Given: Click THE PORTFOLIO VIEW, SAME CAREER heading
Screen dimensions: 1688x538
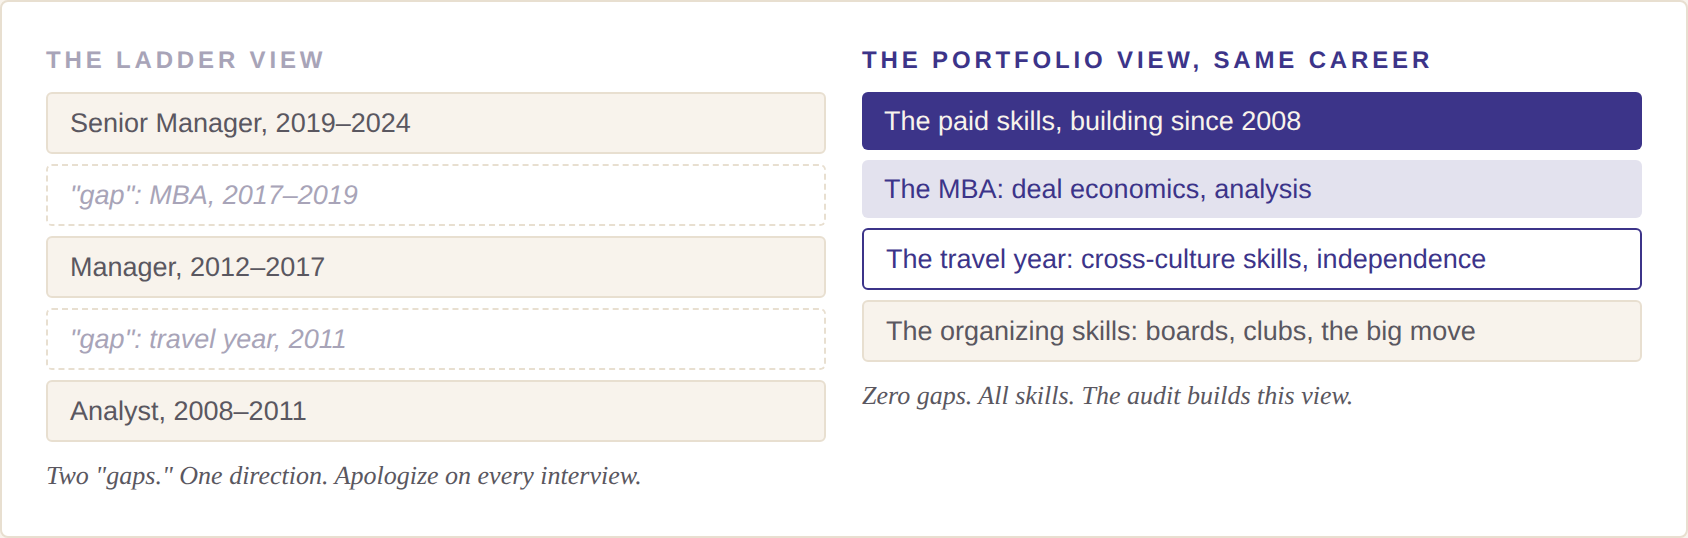Looking at the screenshot, I should [x=1147, y=60].
